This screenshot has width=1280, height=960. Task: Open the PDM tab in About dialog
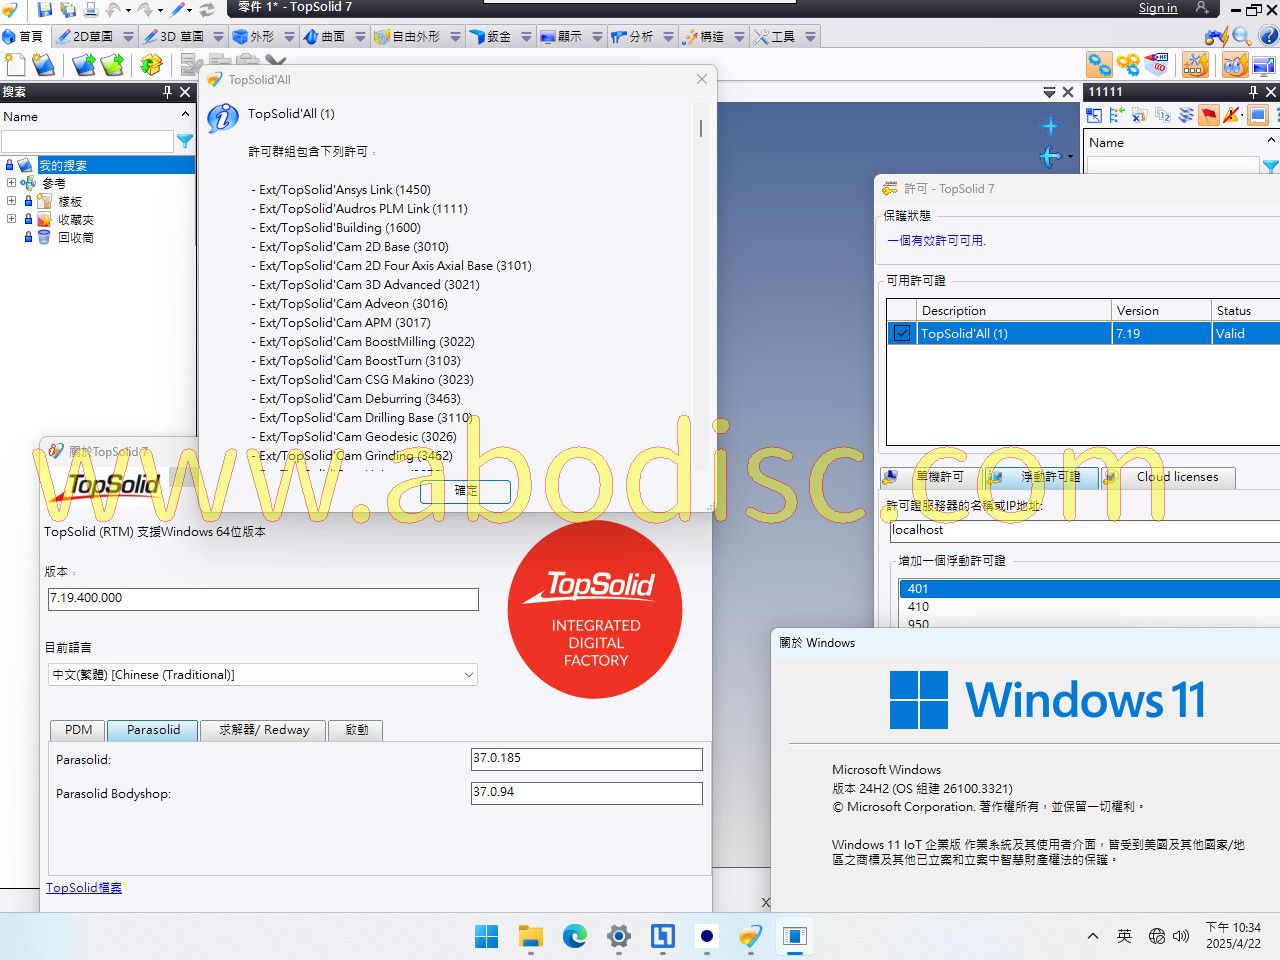(78, 730)
